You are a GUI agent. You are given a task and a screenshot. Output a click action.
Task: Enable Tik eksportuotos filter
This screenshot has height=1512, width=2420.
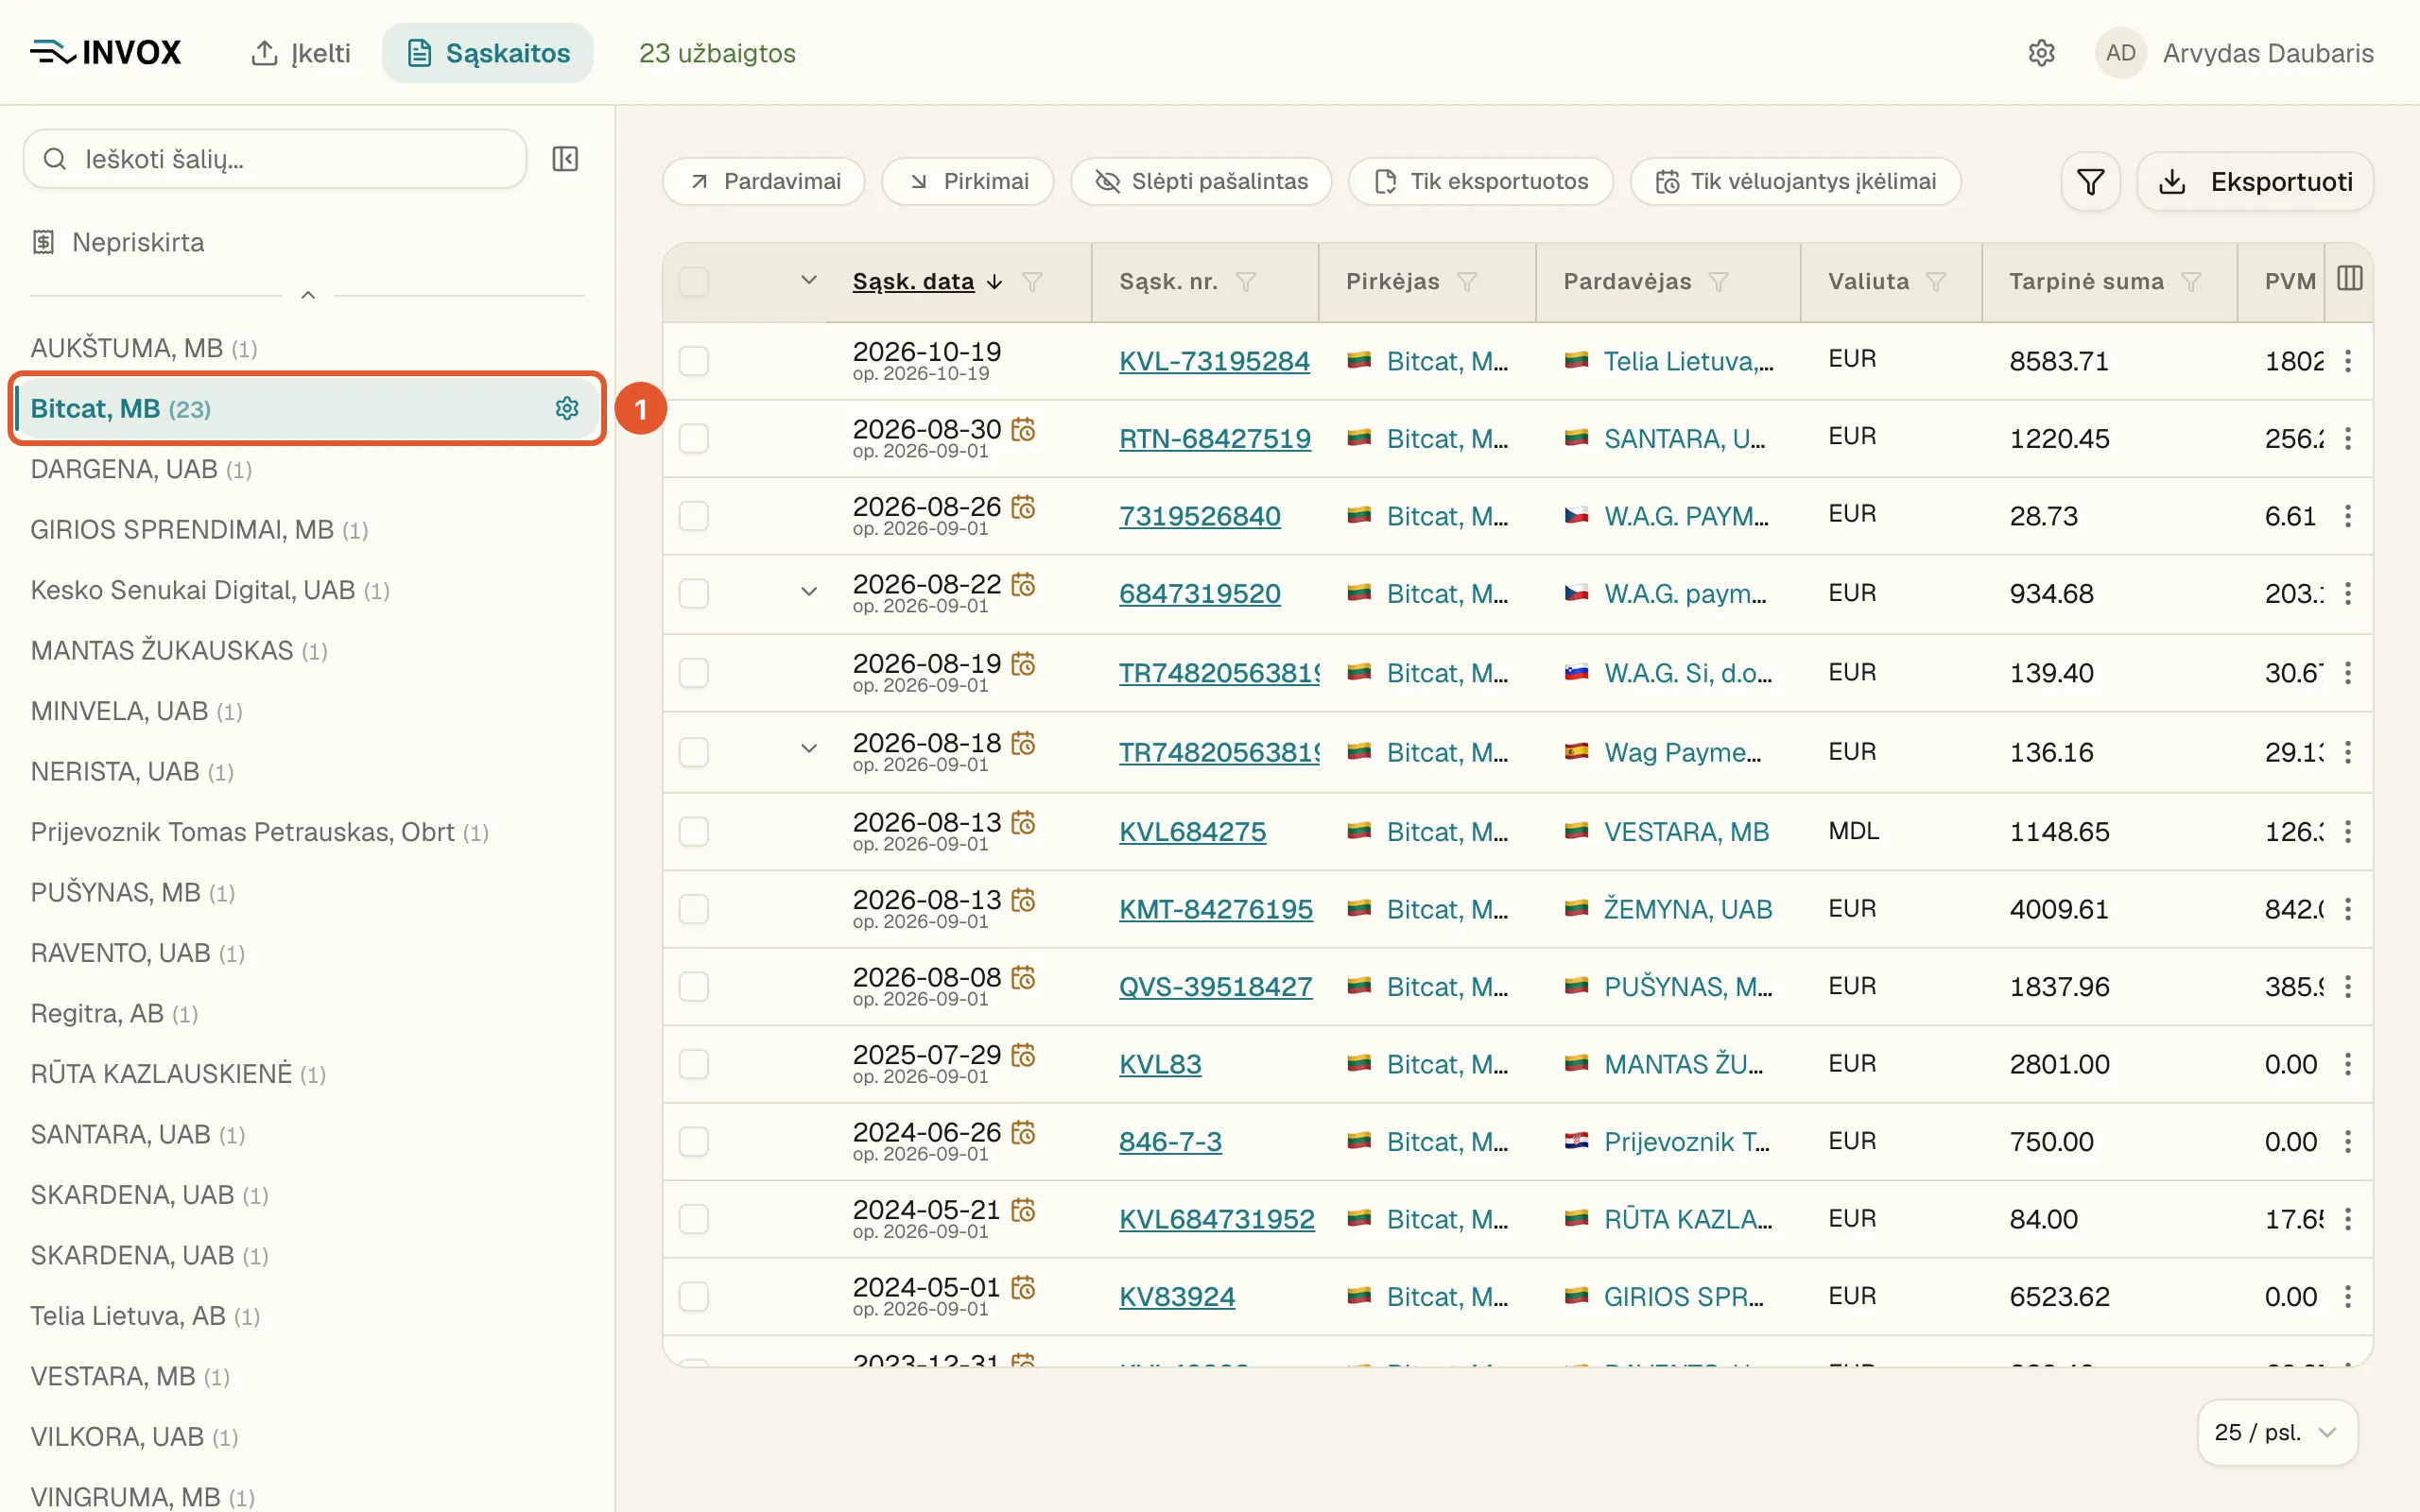[x=1481, y=182]
